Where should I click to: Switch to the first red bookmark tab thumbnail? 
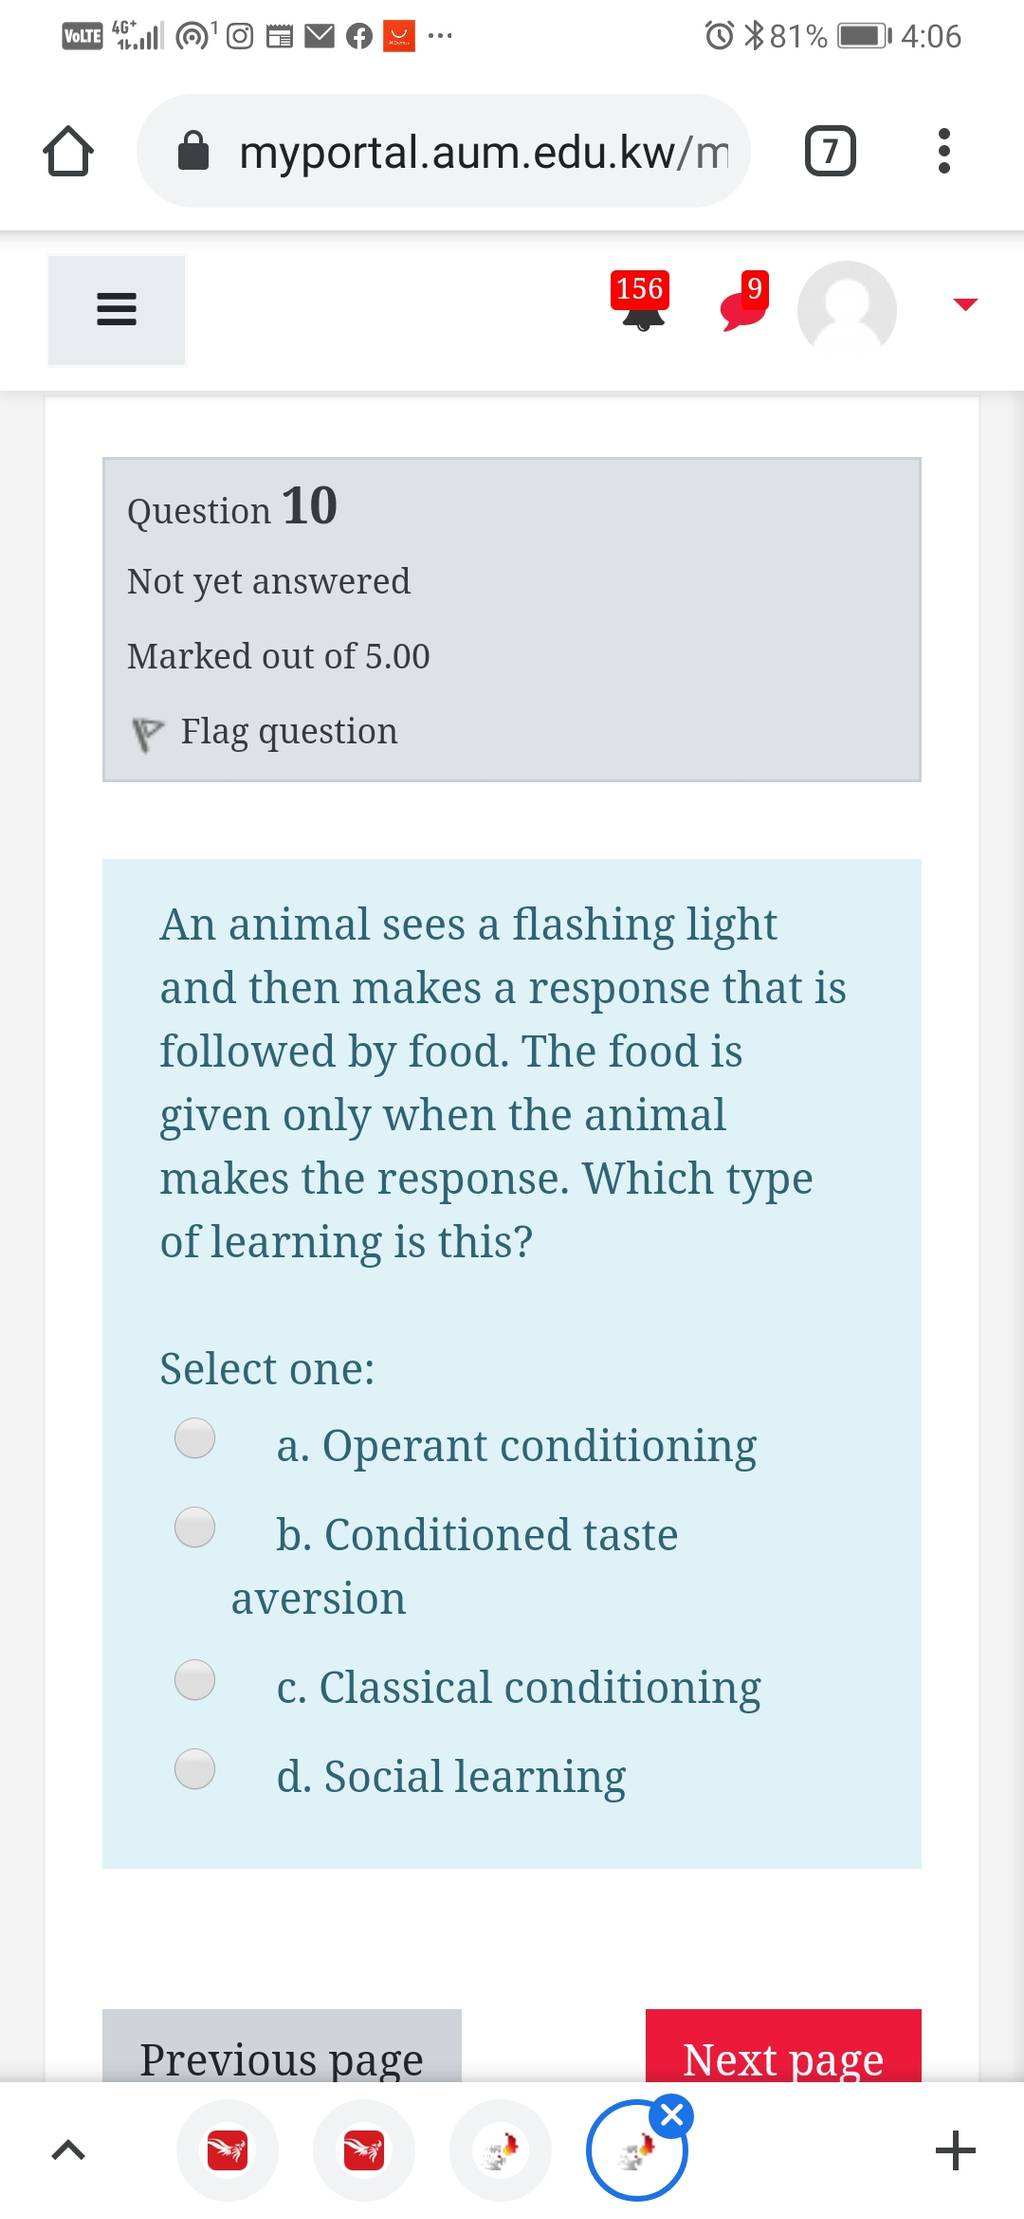[228, 2150]
